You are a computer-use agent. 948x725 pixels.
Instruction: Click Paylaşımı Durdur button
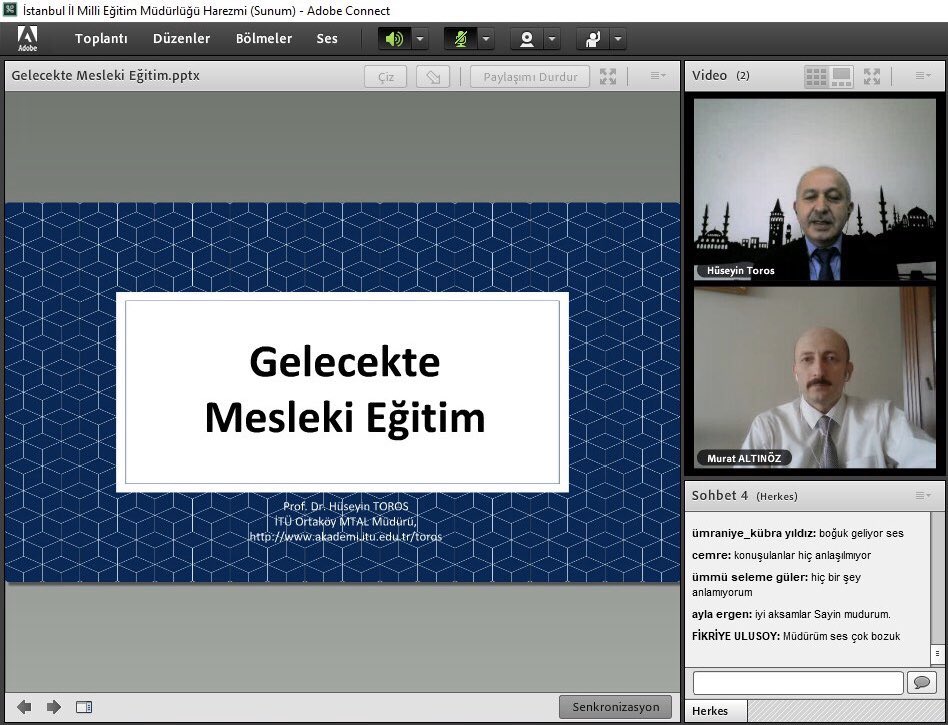click(x=530, y=77)
